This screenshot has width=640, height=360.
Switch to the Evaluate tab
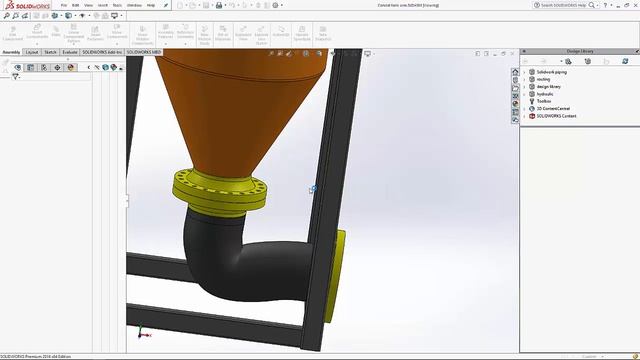[x=70, y=52]
